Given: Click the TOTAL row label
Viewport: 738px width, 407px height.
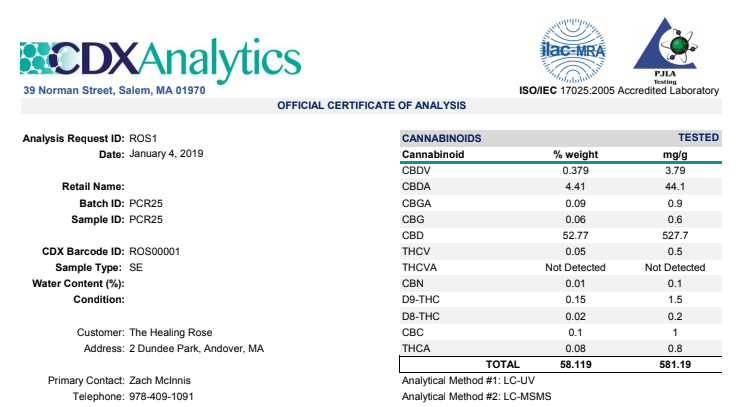Looking at the screenshot, I should click(x=503, y=364).
